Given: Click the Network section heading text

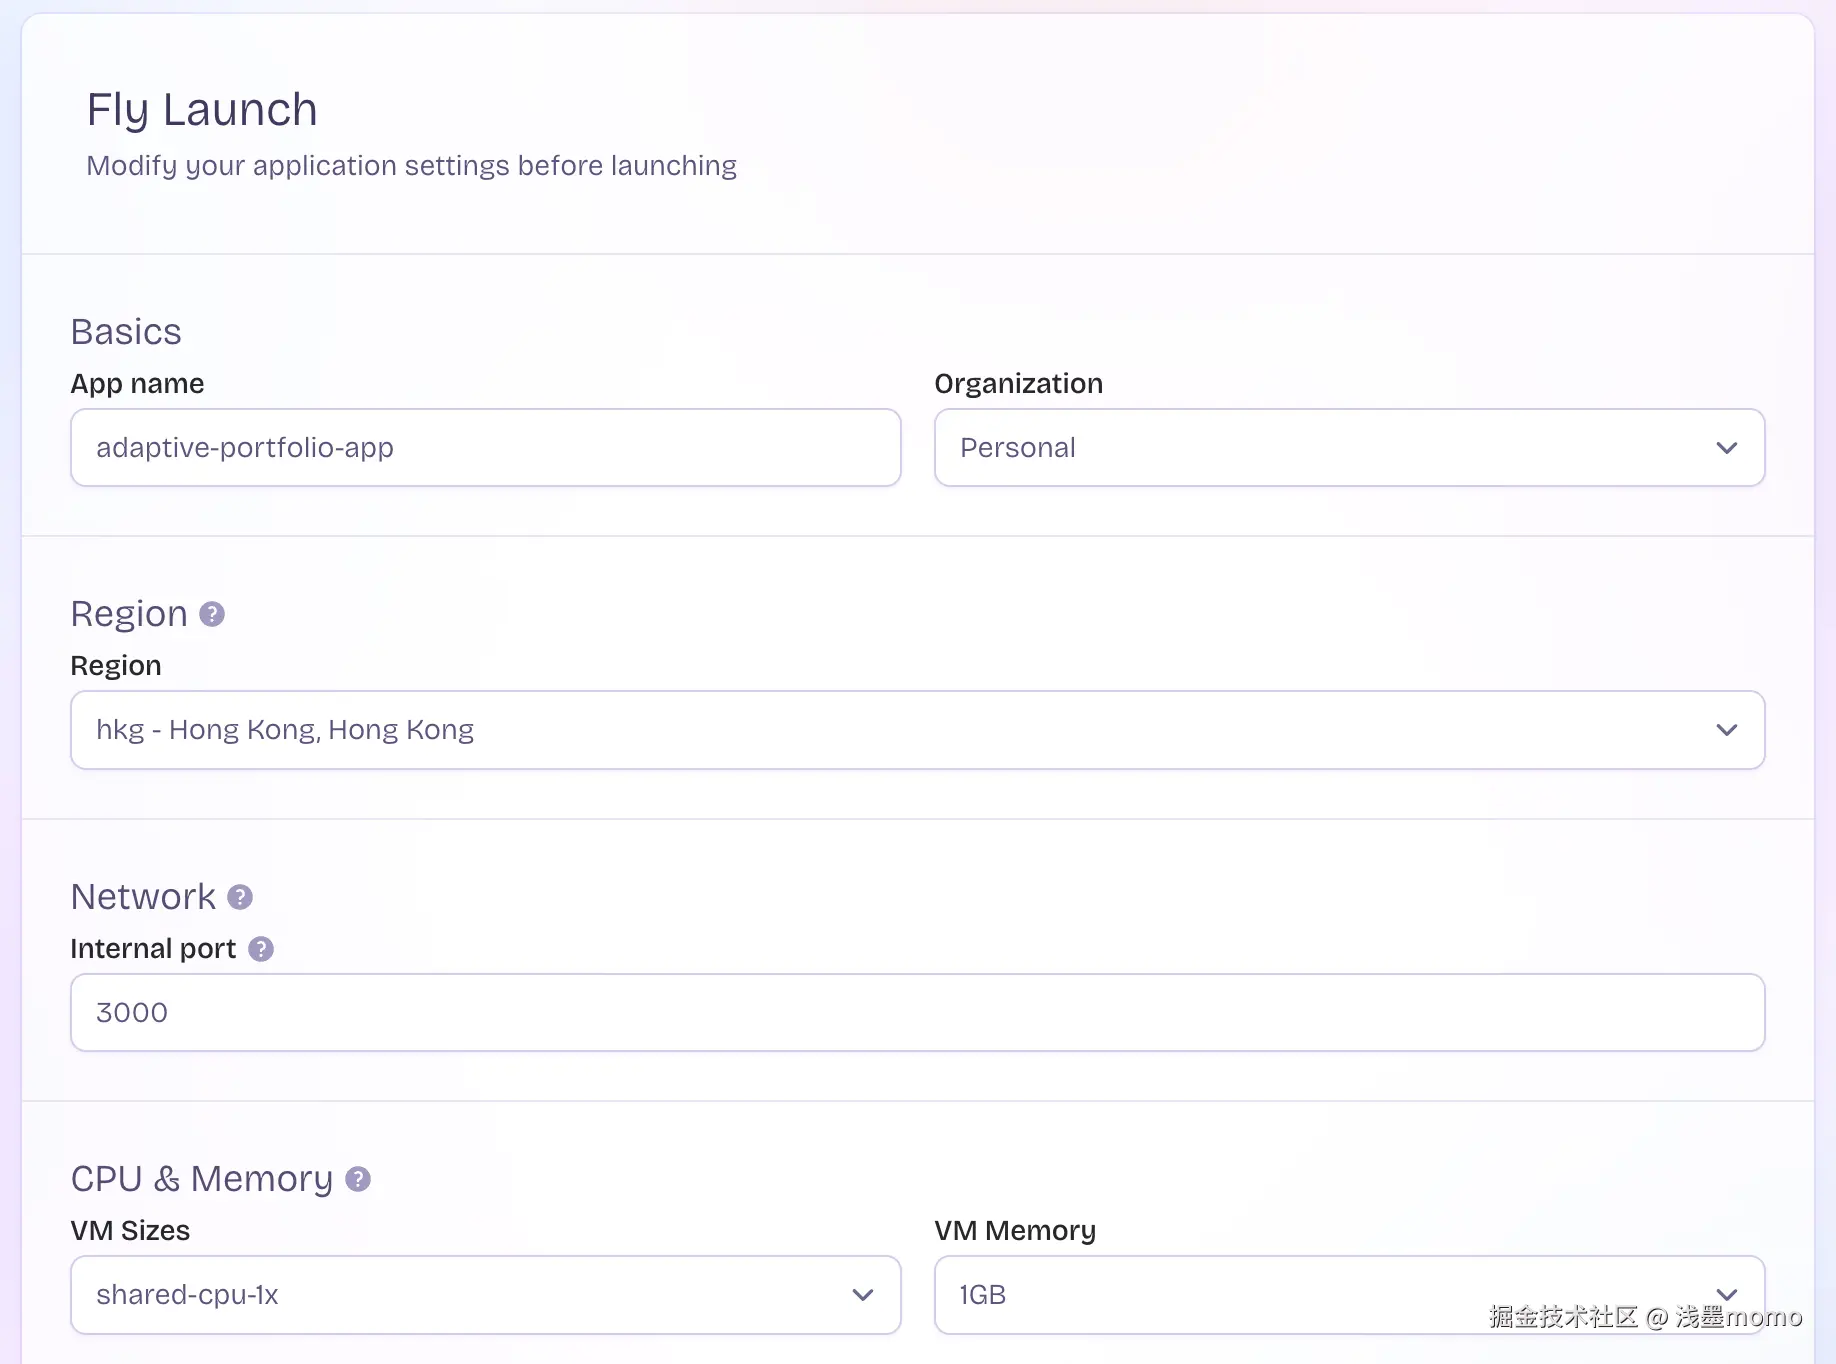Looking at the screenshot, I should [143, 897].
